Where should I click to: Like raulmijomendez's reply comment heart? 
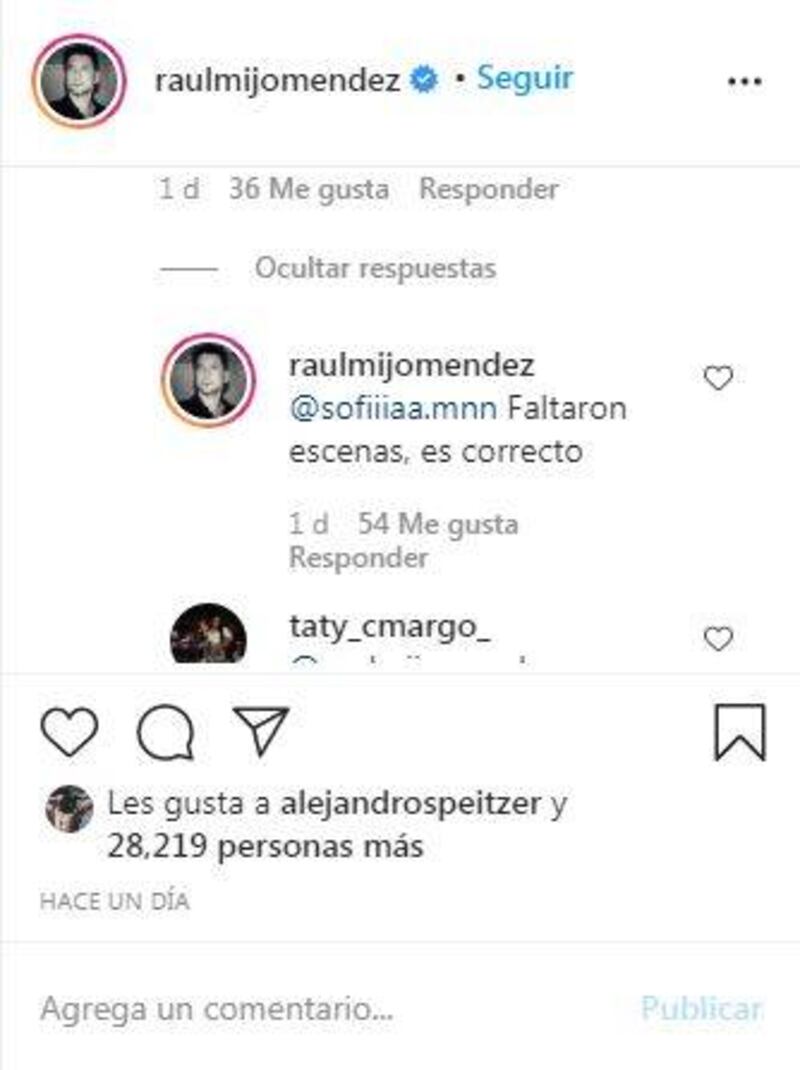[x=718, y=378]
